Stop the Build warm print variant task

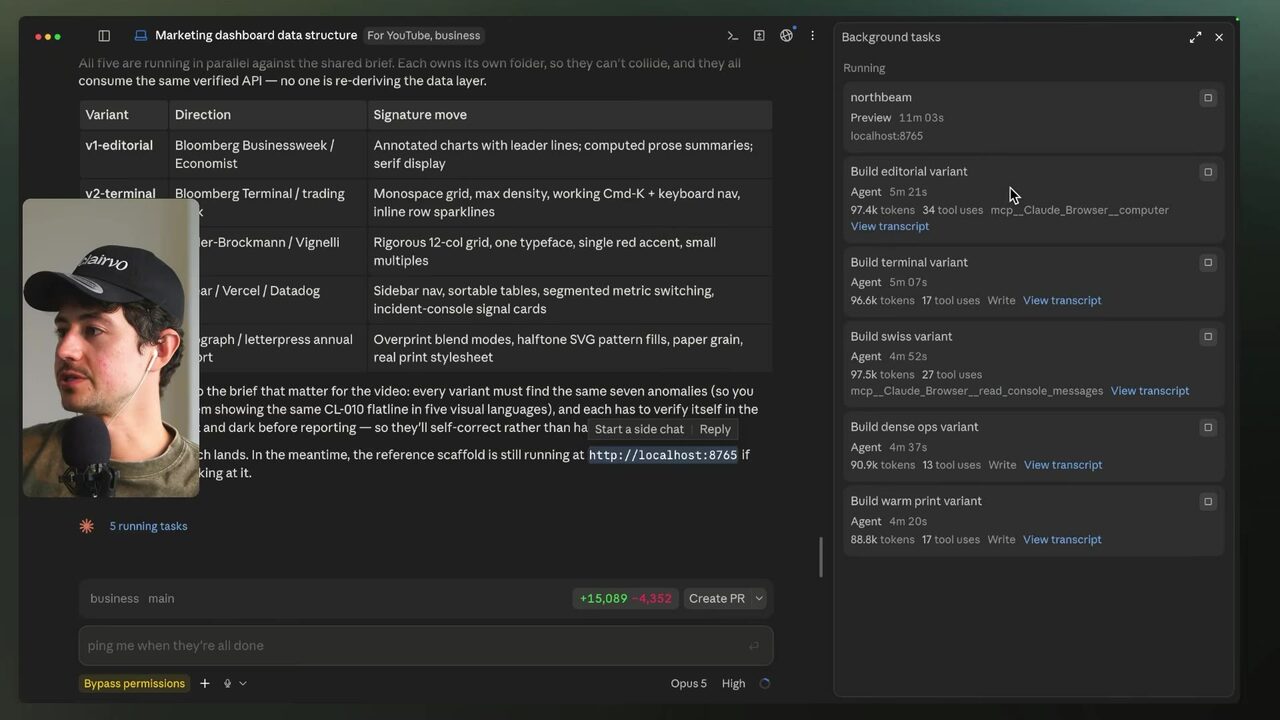click(x=1208, y=502)
